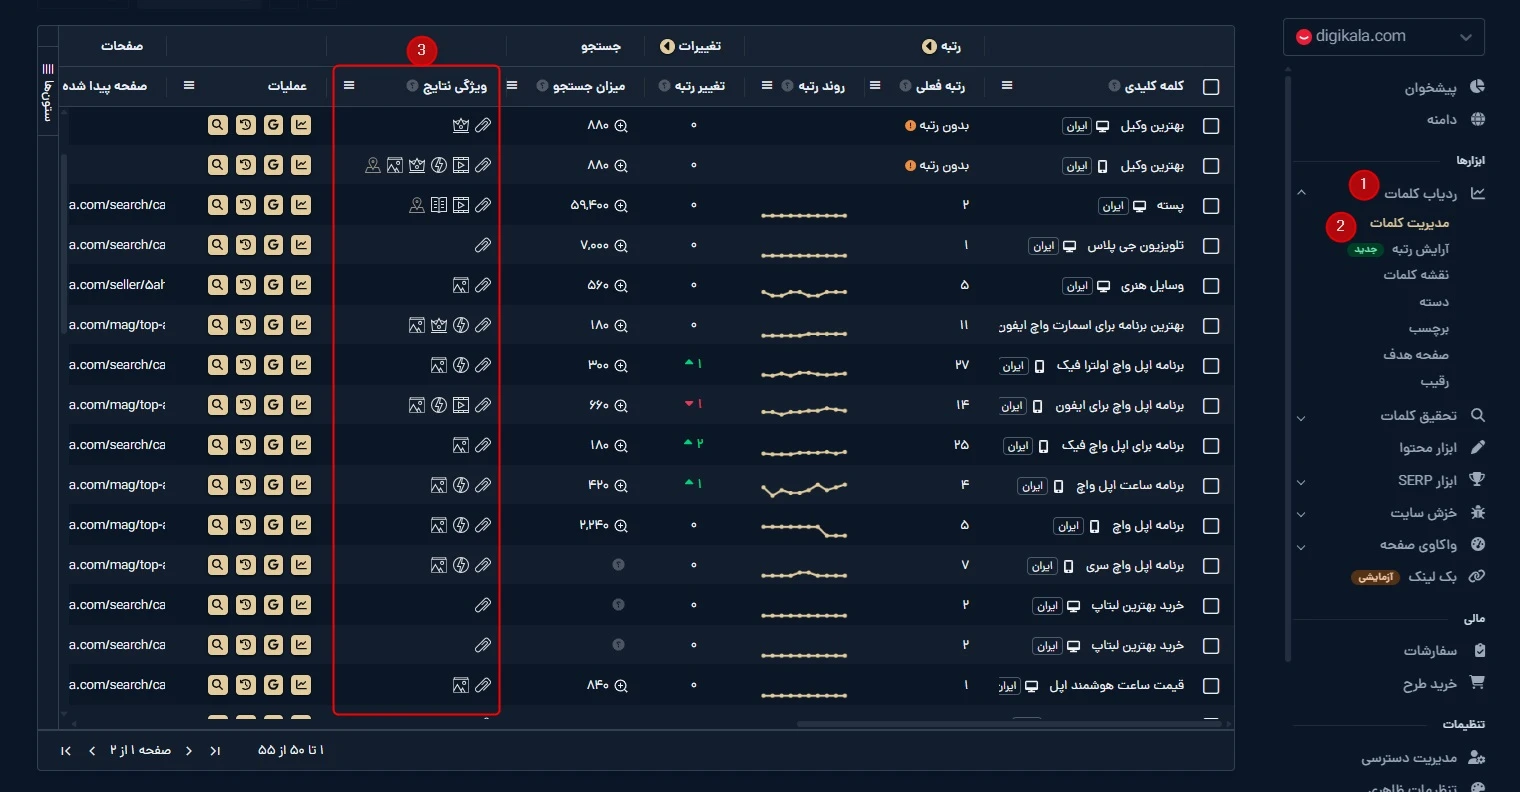Open Google results for پسته keyword
1520x792 pixels.
[x=273, y=205]
